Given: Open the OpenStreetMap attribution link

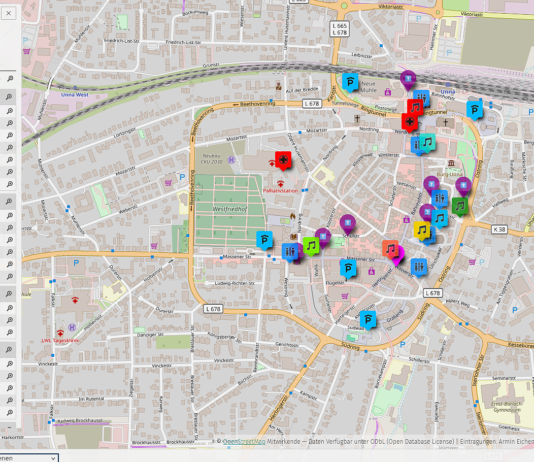Looking at the screenshot, I should click(244, 442).
